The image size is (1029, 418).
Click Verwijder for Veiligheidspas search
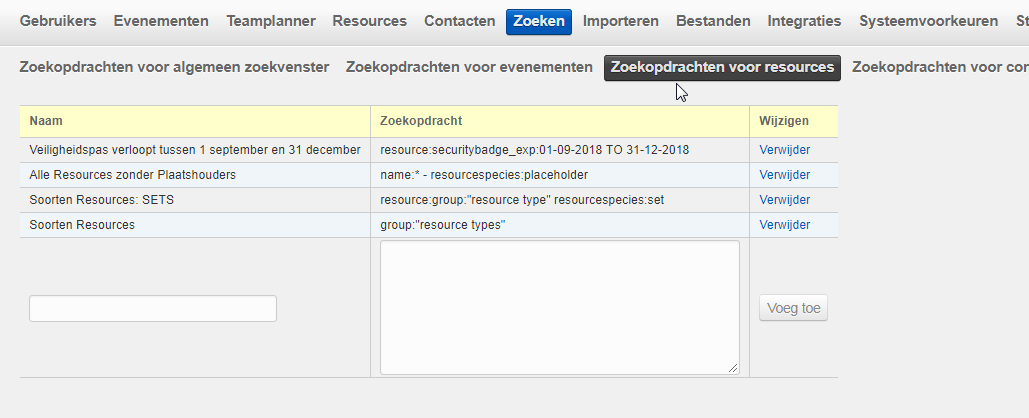click(784, 150)
